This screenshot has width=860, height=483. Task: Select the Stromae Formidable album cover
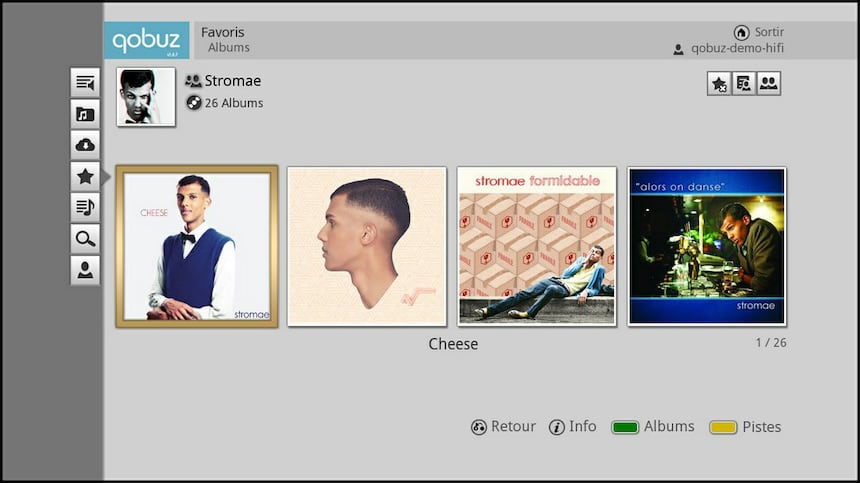537,247
